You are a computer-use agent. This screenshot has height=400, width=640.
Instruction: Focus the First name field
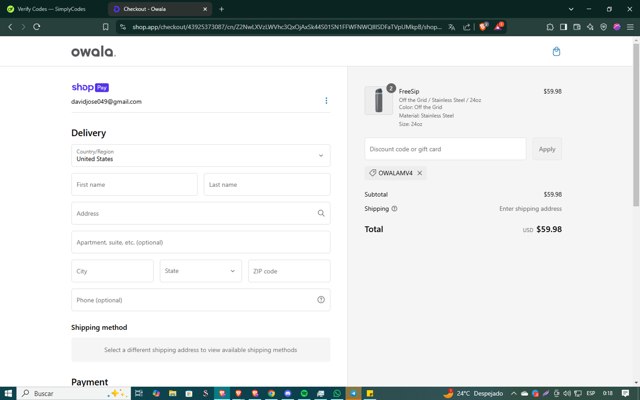[x=134, y=184]
